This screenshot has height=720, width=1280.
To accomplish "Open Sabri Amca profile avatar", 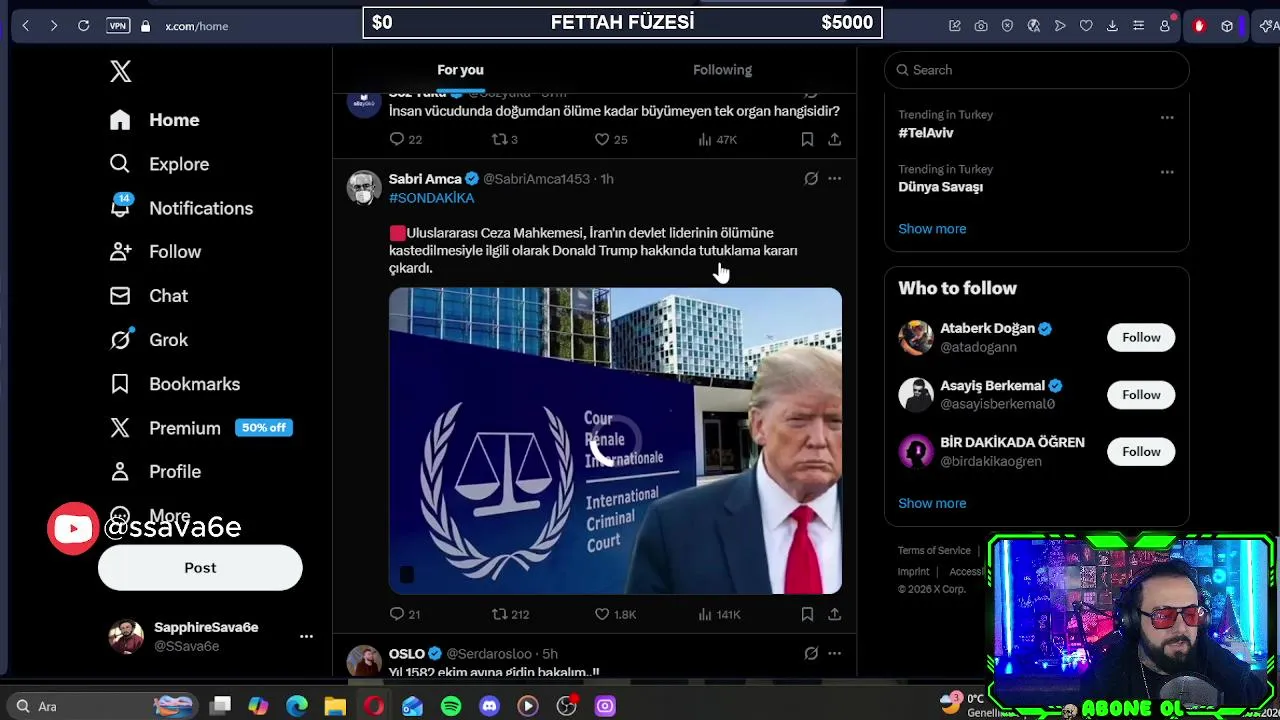I will pos(364,188).
